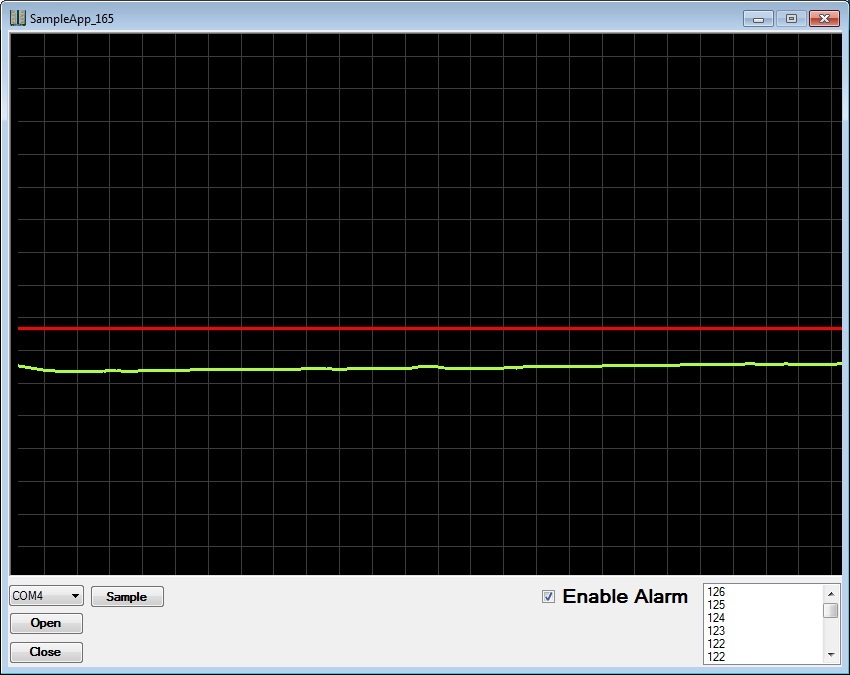Click the Open port button
This screenshot has width=850, height=675.
pos(46,623)
